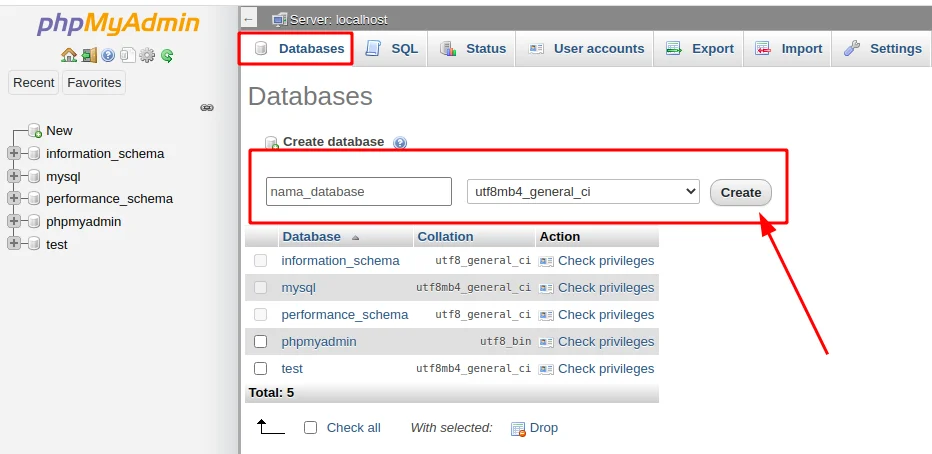The image size is (932, 454).
Task: Click the Database column header to sort
Action: tap(311, 237)
